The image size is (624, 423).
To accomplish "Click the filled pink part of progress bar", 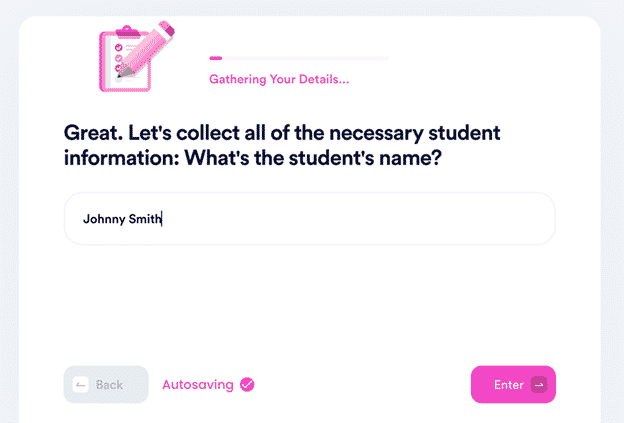I will pyautogui.click(x=215, y=59).
